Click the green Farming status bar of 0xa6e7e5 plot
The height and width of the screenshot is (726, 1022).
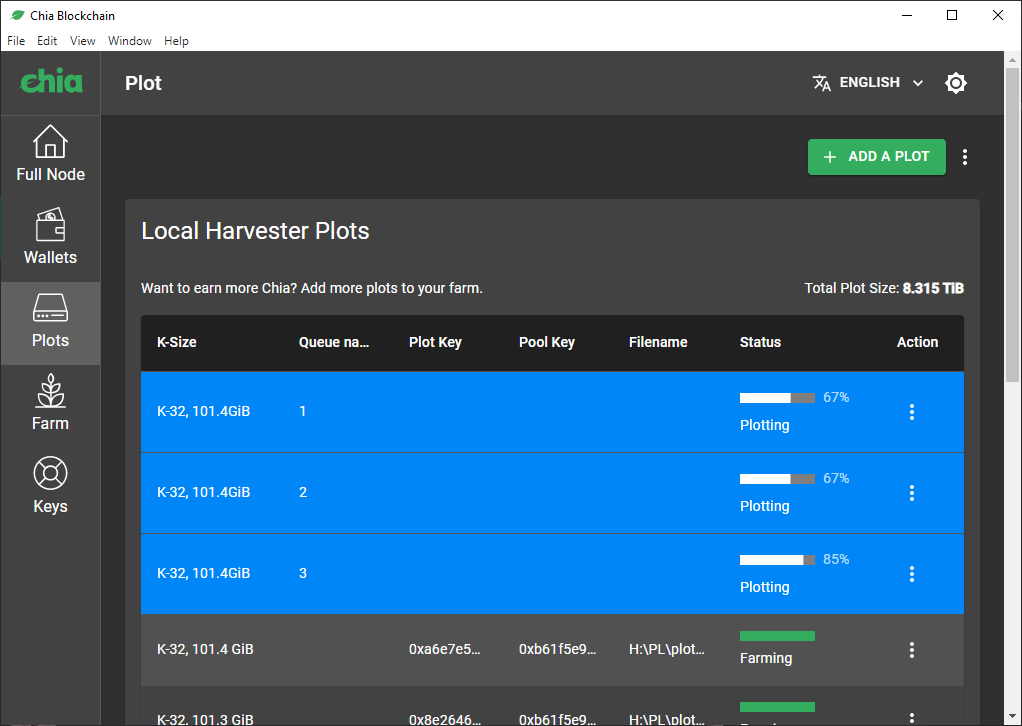pyautogui.click(x=777, y=636)
